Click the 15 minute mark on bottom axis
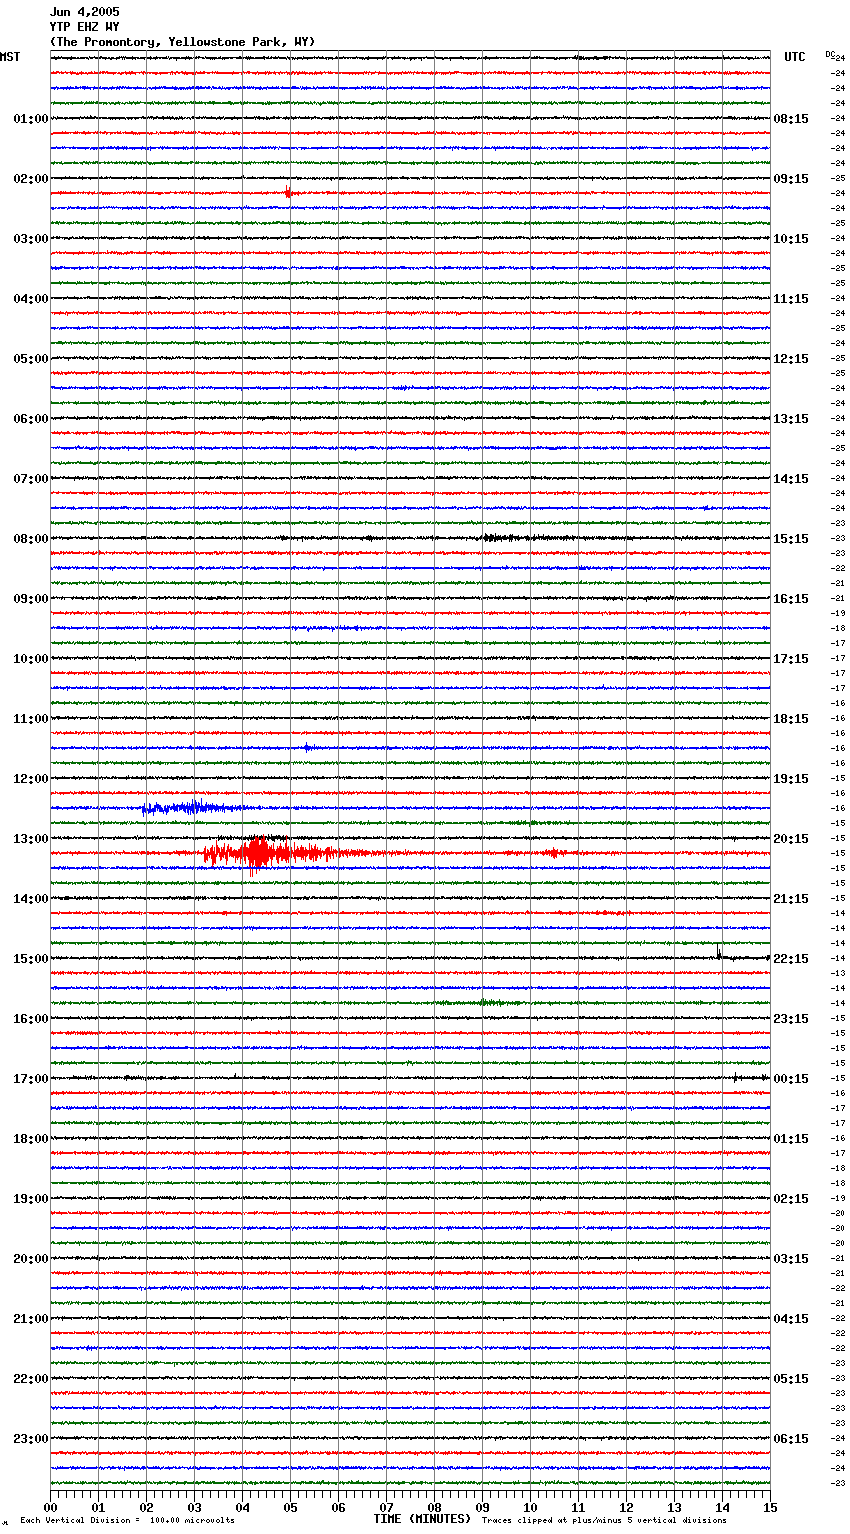The height and width of the screenshot is (1534, 850). tap(770, 1508)
